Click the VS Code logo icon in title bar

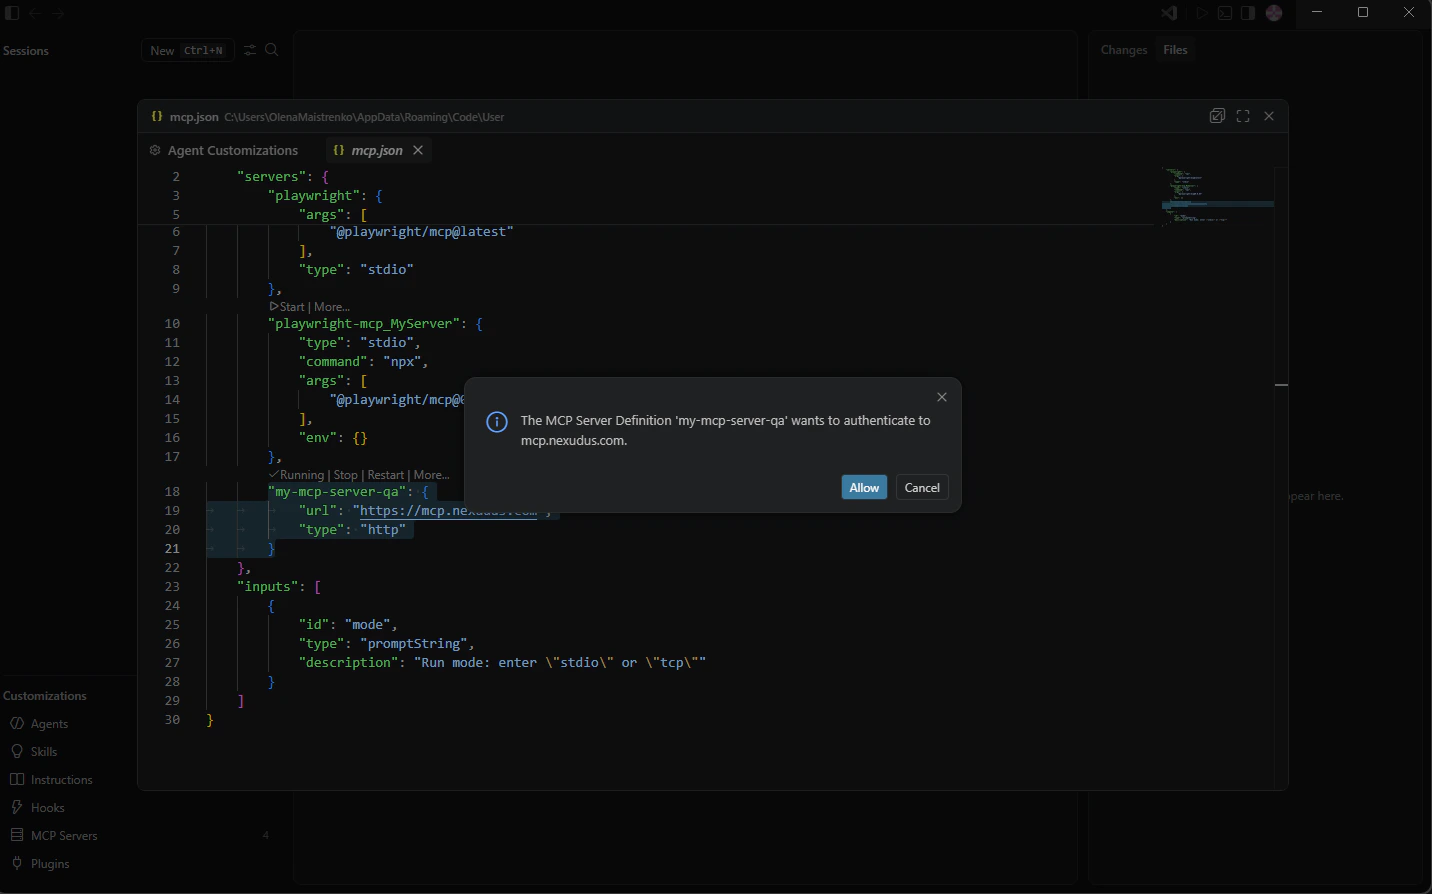[1169, 13]
